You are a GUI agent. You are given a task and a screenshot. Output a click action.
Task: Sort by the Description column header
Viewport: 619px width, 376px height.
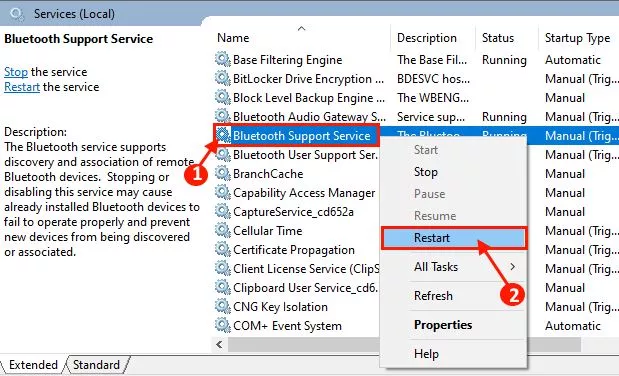click(427, 38)
